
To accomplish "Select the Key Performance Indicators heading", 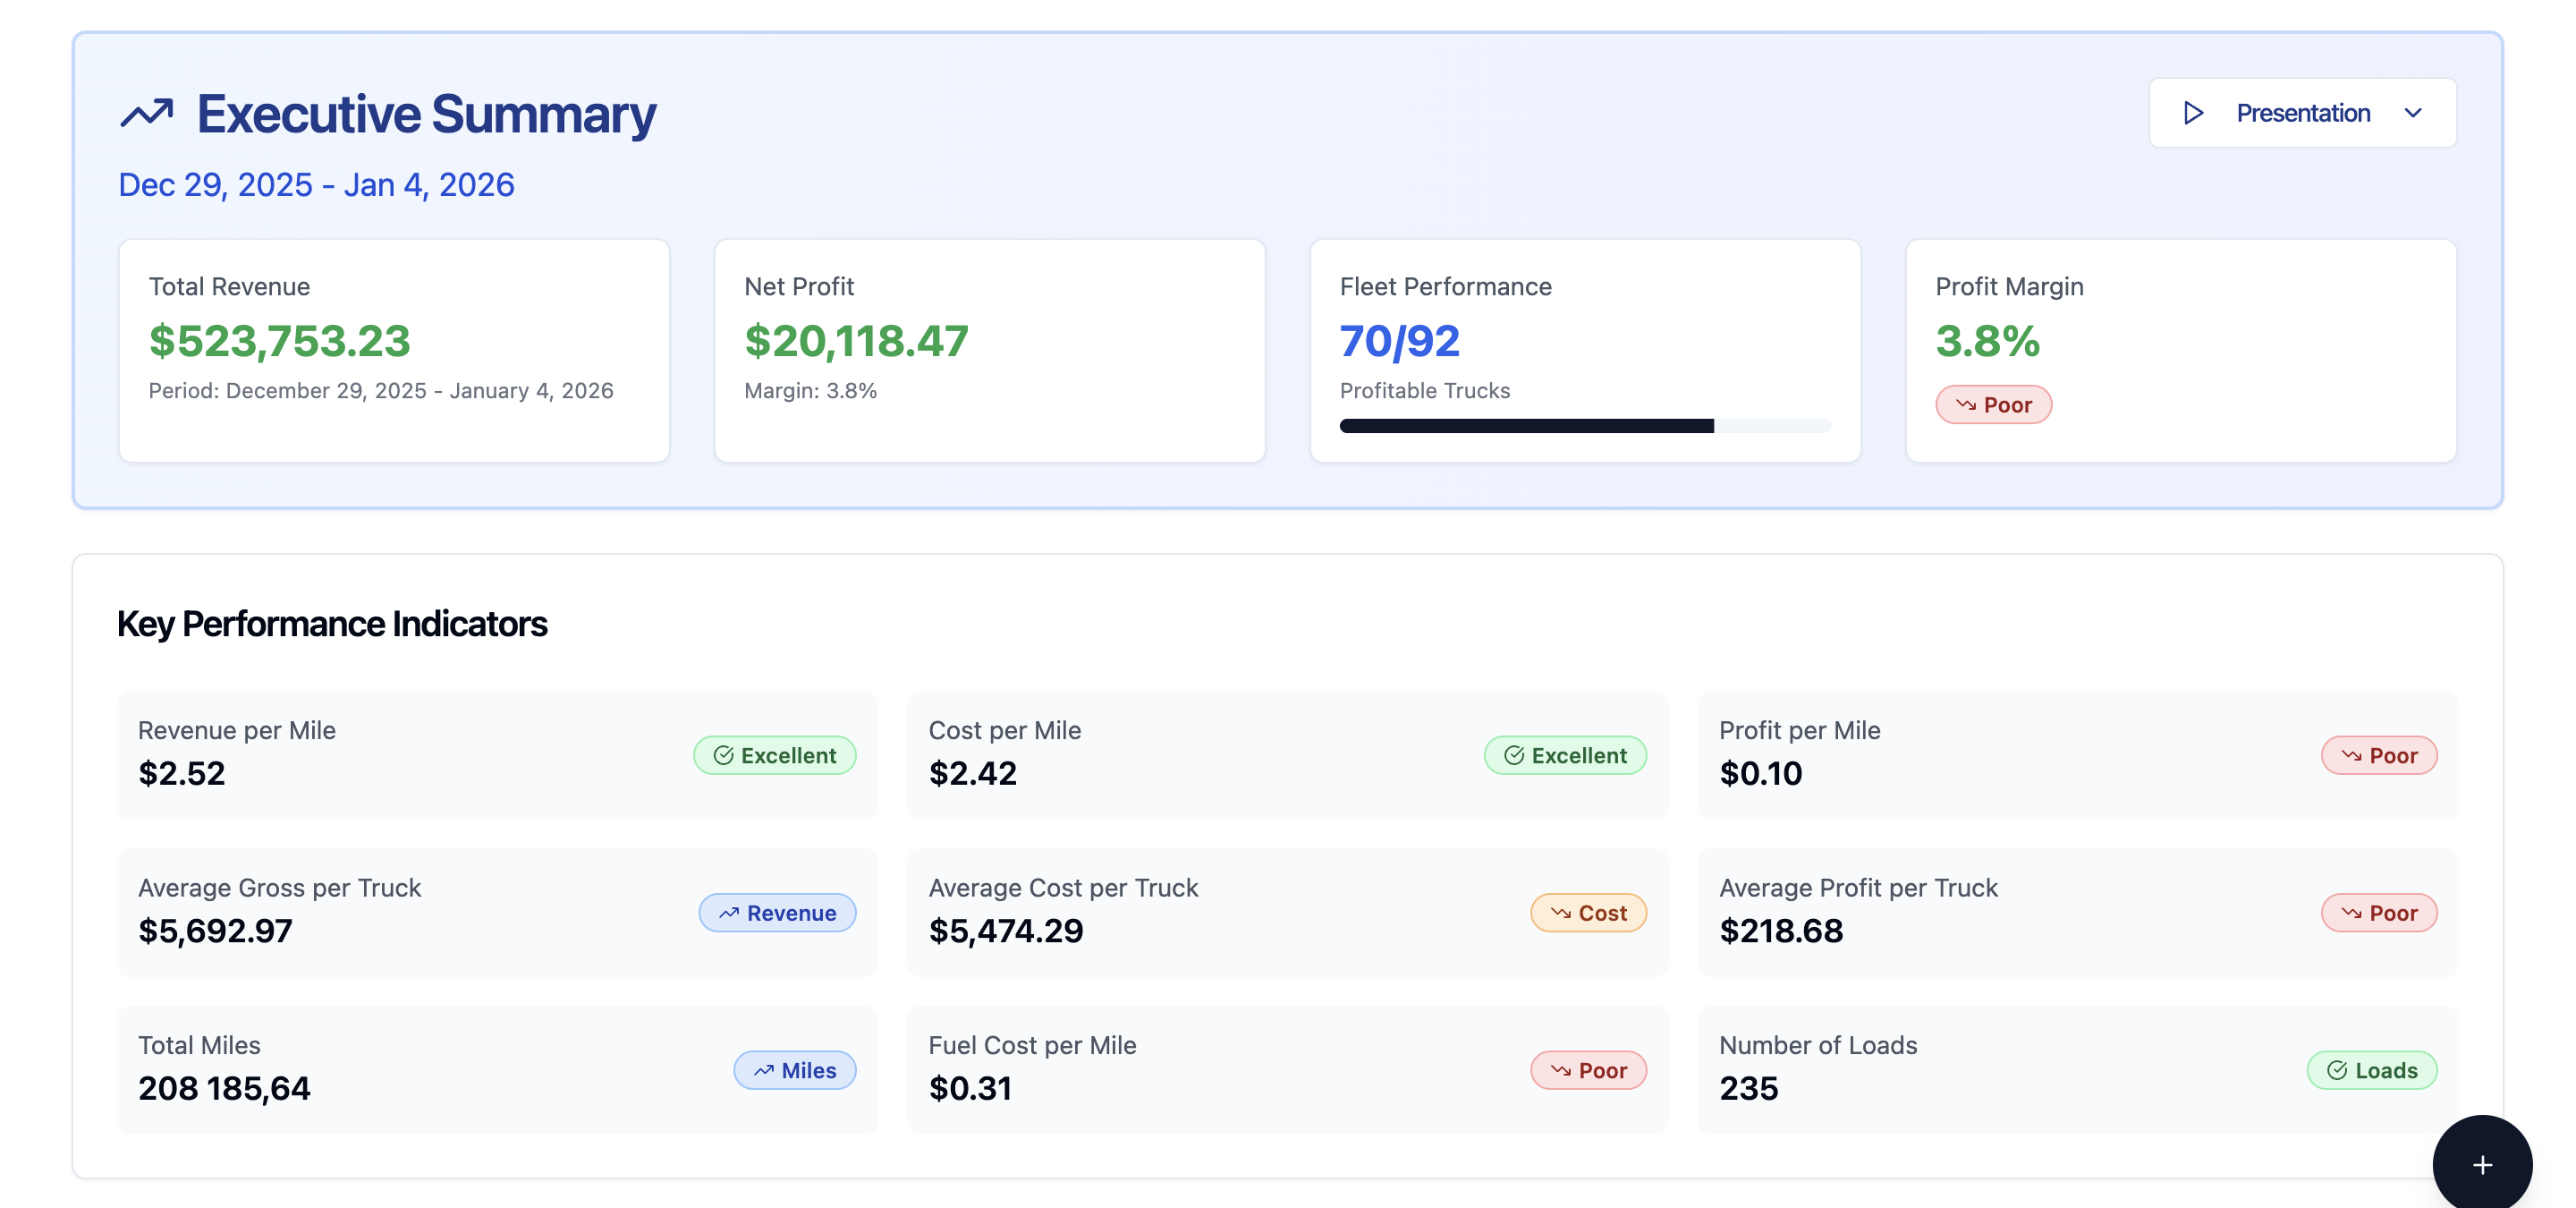I will 332,623.
